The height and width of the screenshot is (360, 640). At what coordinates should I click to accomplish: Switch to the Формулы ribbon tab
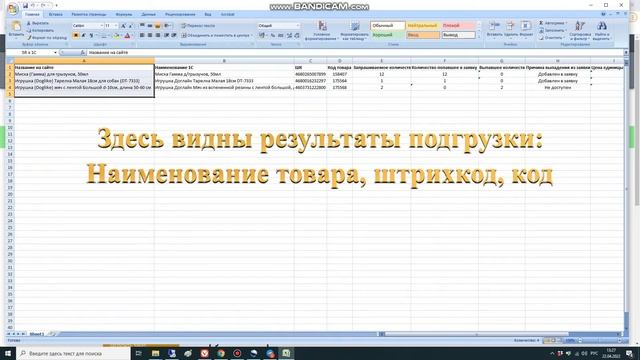(x=124, y=14)
